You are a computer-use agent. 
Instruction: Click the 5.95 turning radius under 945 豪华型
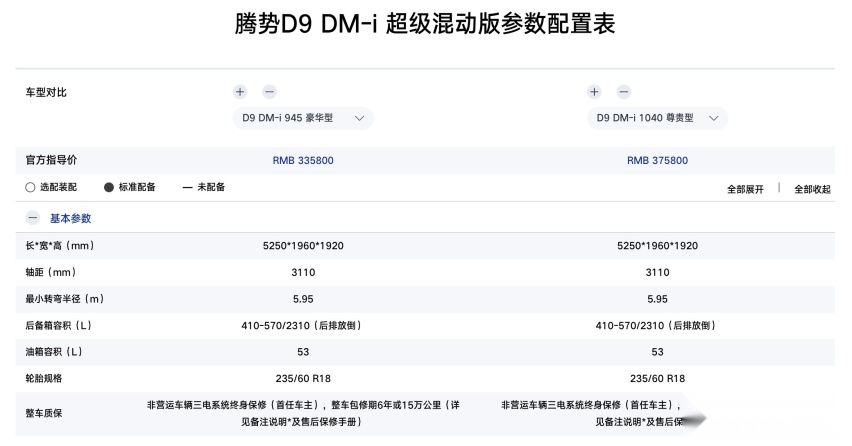[303, 299]
